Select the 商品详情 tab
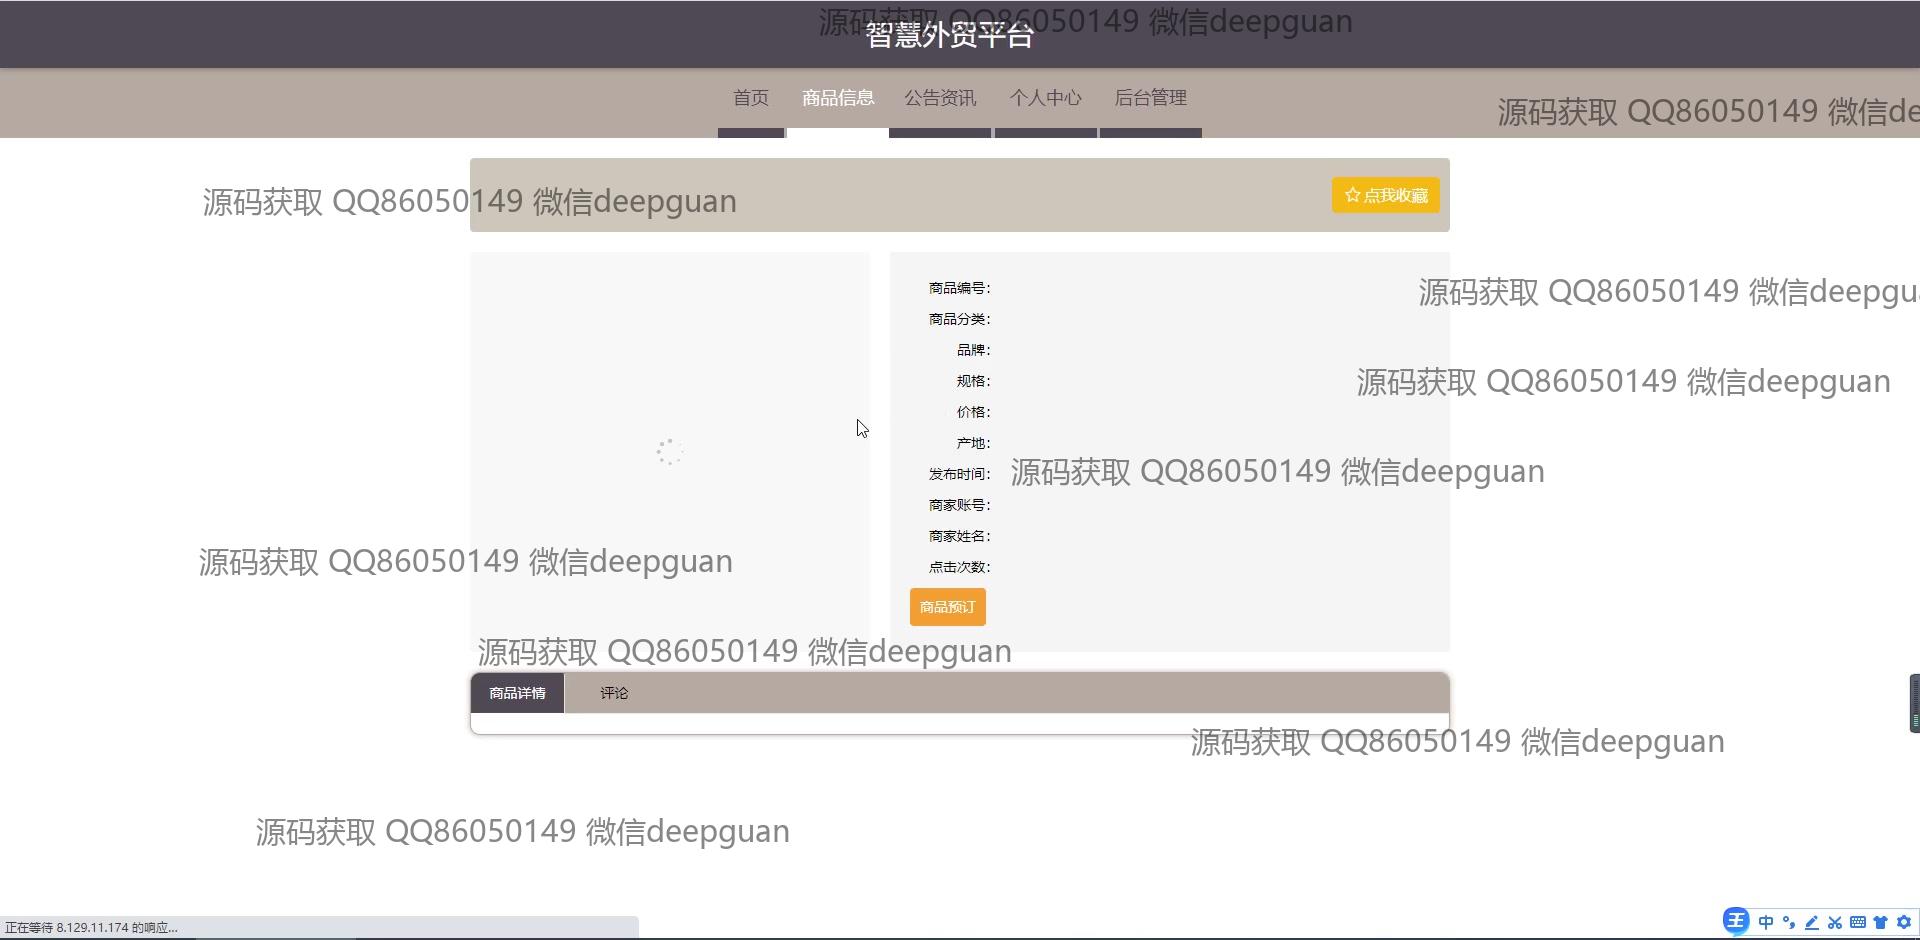This screenshot has width=1920, height=940. [517, 693]
